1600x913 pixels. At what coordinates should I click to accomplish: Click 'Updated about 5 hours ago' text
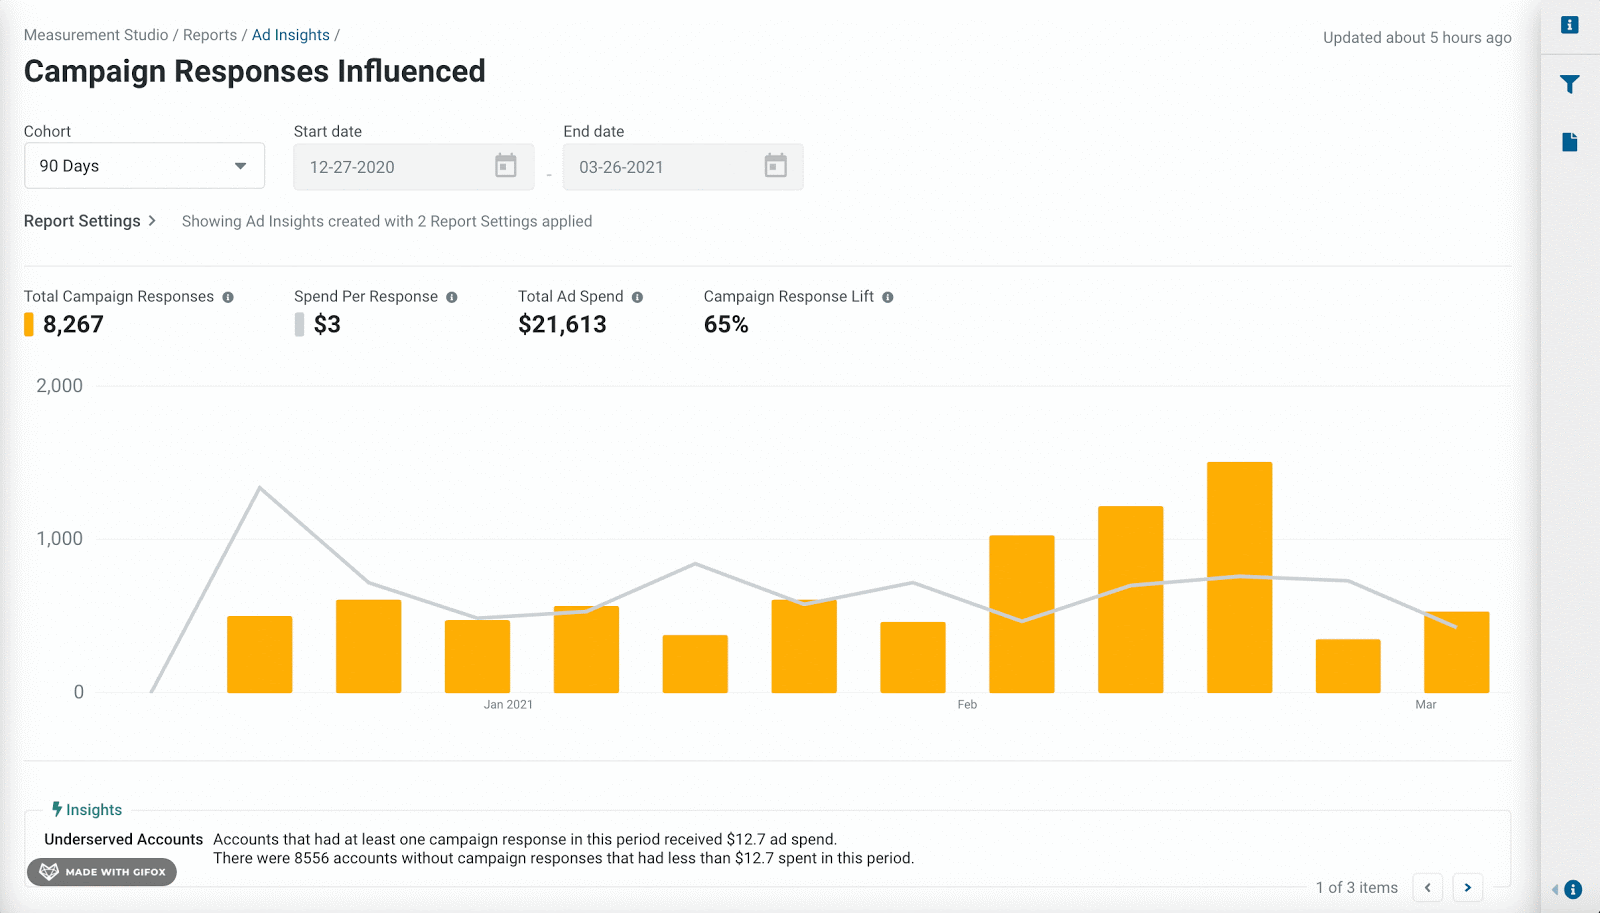click(x=1417, y=37)
